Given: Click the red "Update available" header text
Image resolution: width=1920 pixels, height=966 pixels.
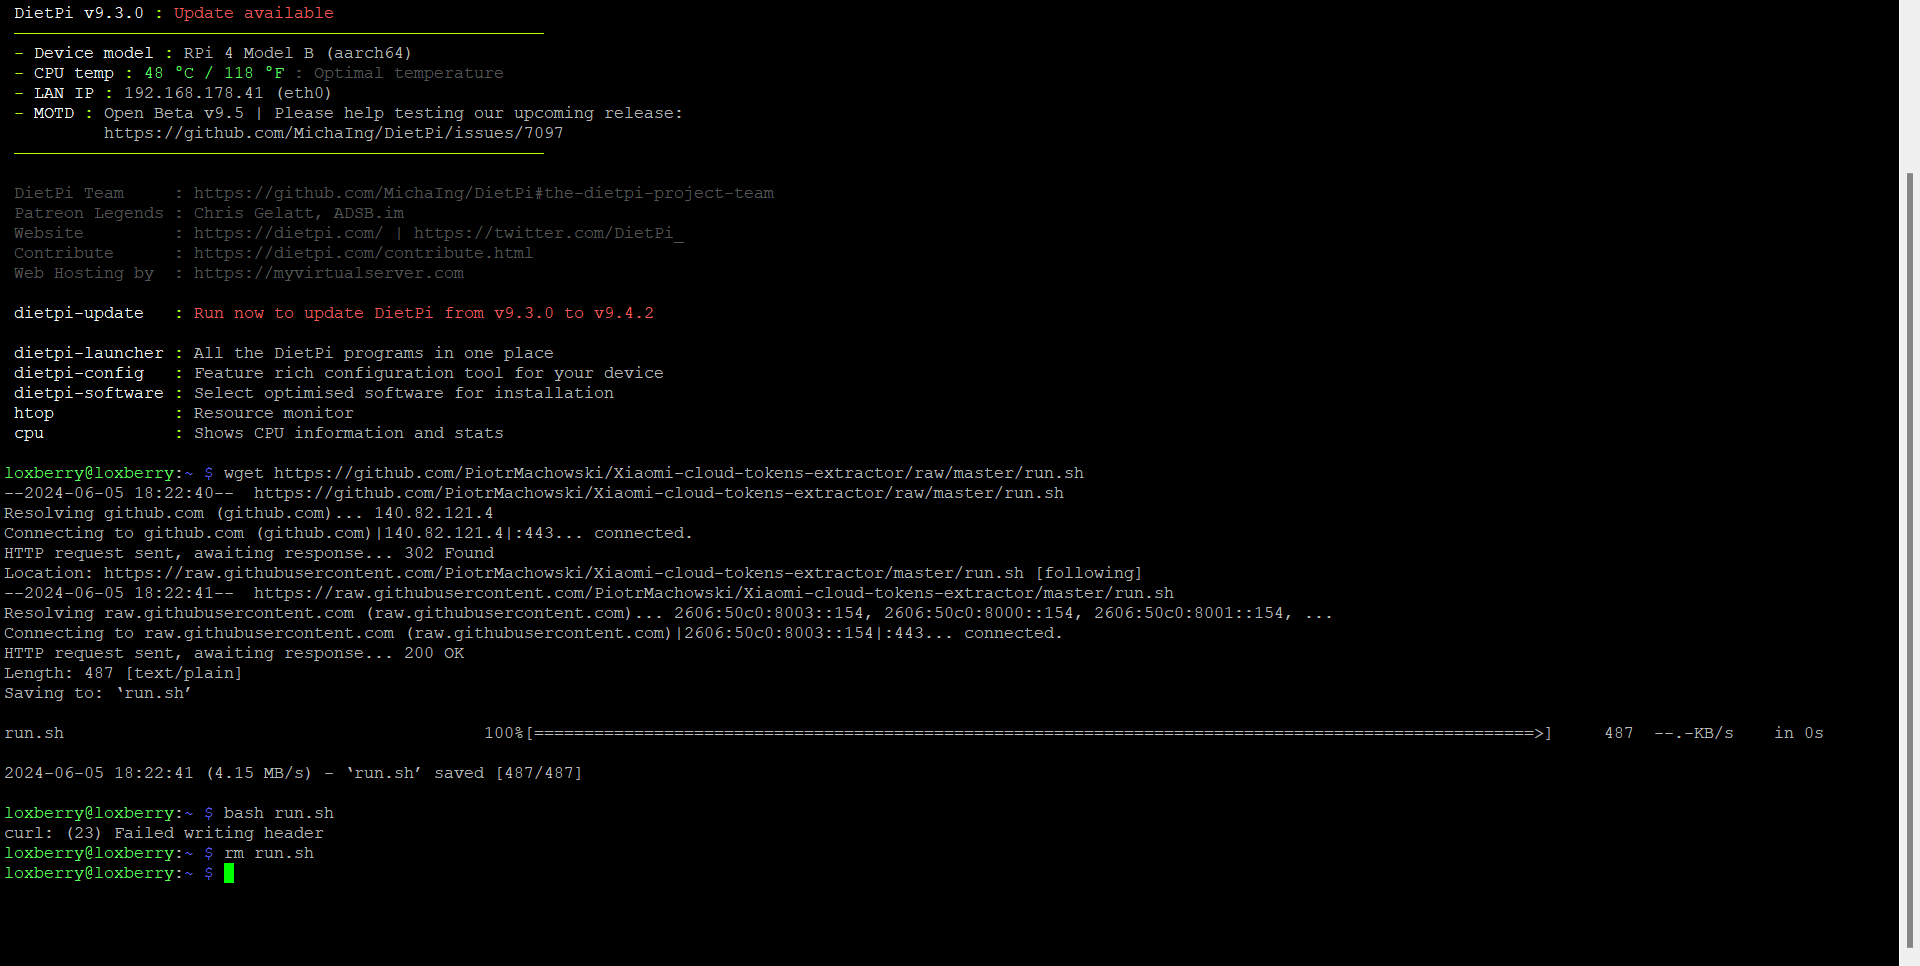Looking at the screenshot, I should (x=253, y=13).
